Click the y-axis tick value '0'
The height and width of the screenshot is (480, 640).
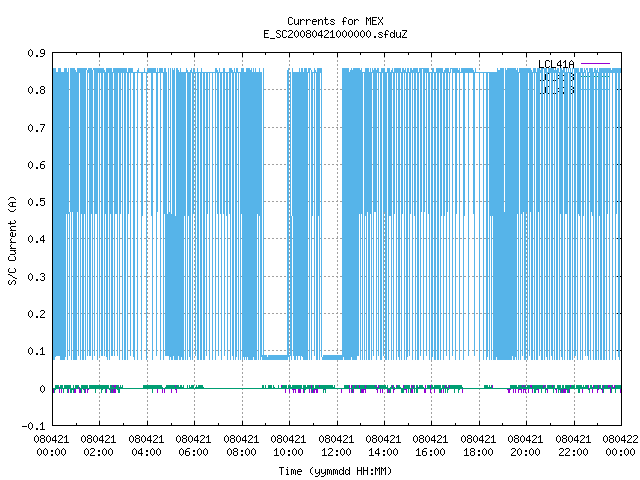(x=42, y=389)
